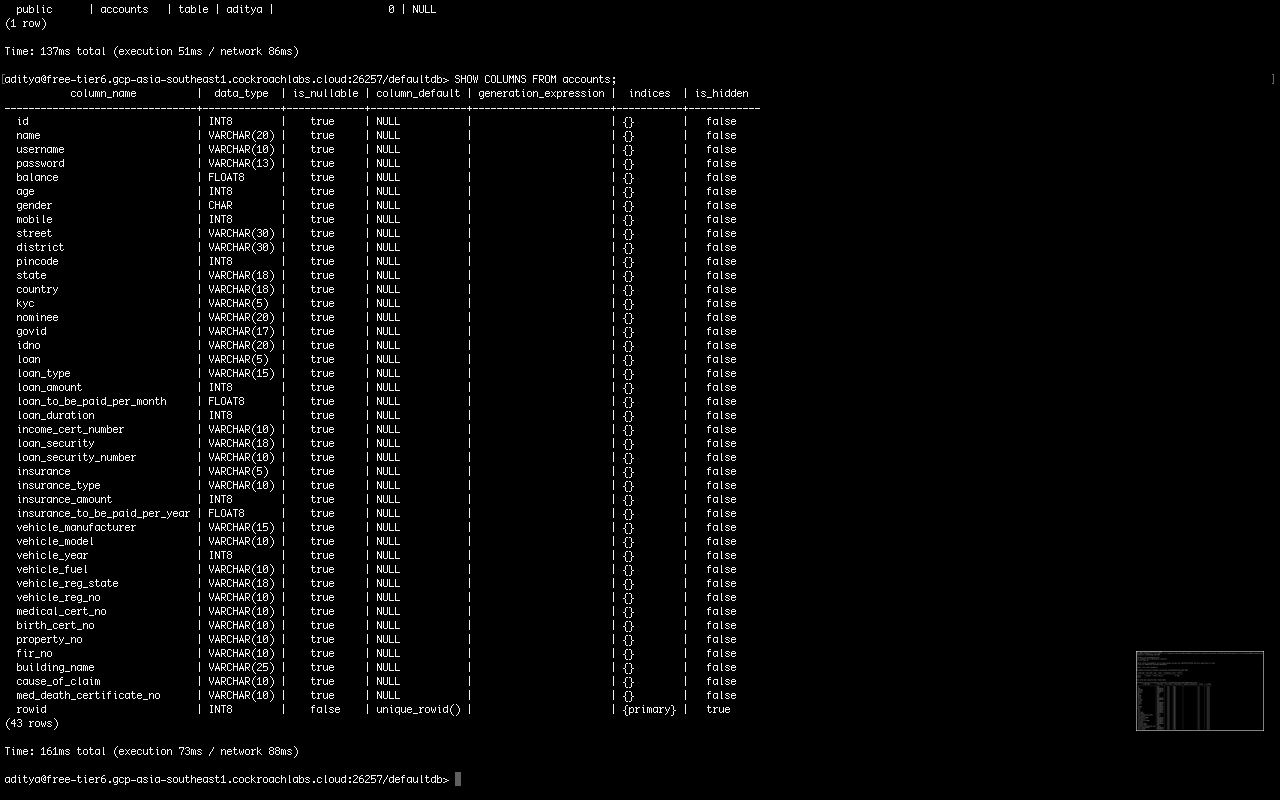Click the 'false' is_nullable value of rowid
The image size is (1280, 800).
[325, 709]
